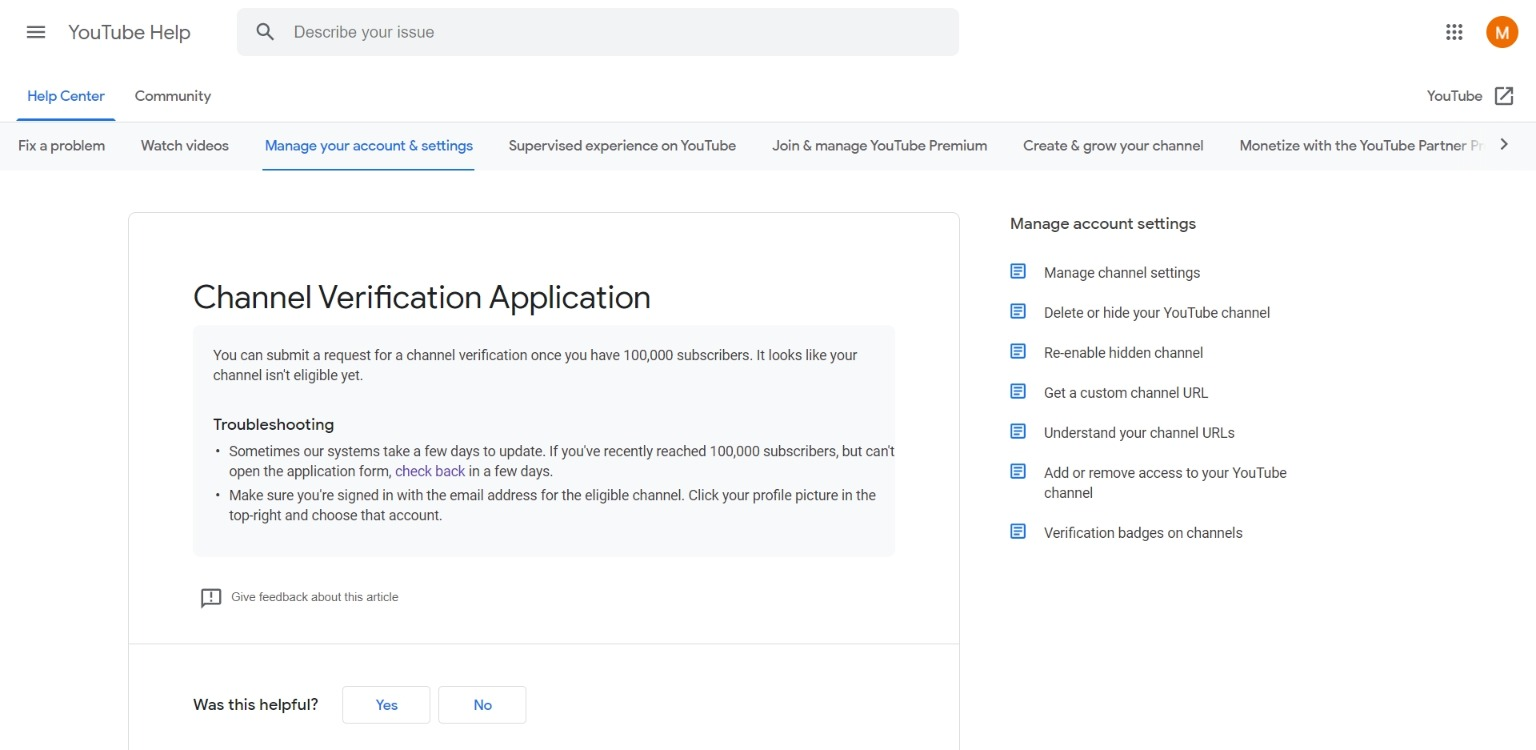Click article icon beside Add or remove access

[x=1018, y=471]
